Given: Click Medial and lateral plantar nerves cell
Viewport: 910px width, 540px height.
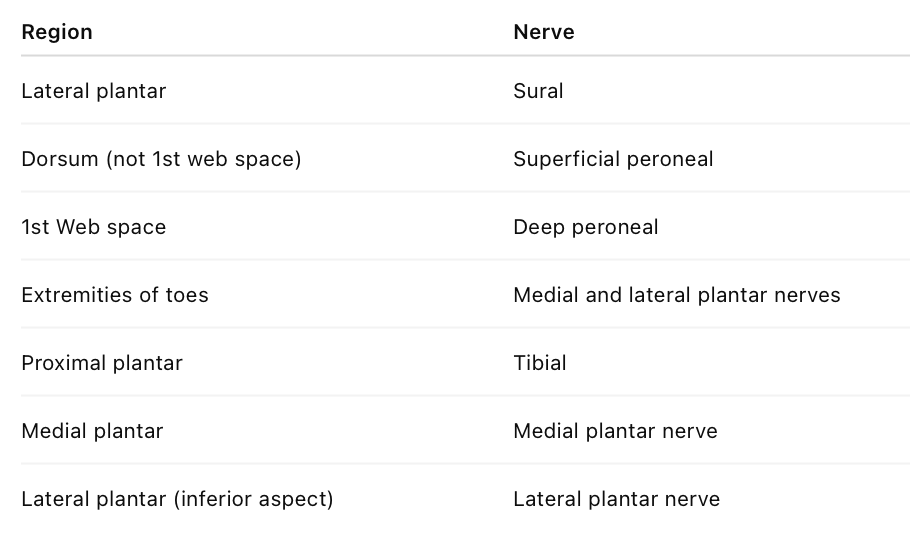Looking at the screenshot, I should [677, 295].
